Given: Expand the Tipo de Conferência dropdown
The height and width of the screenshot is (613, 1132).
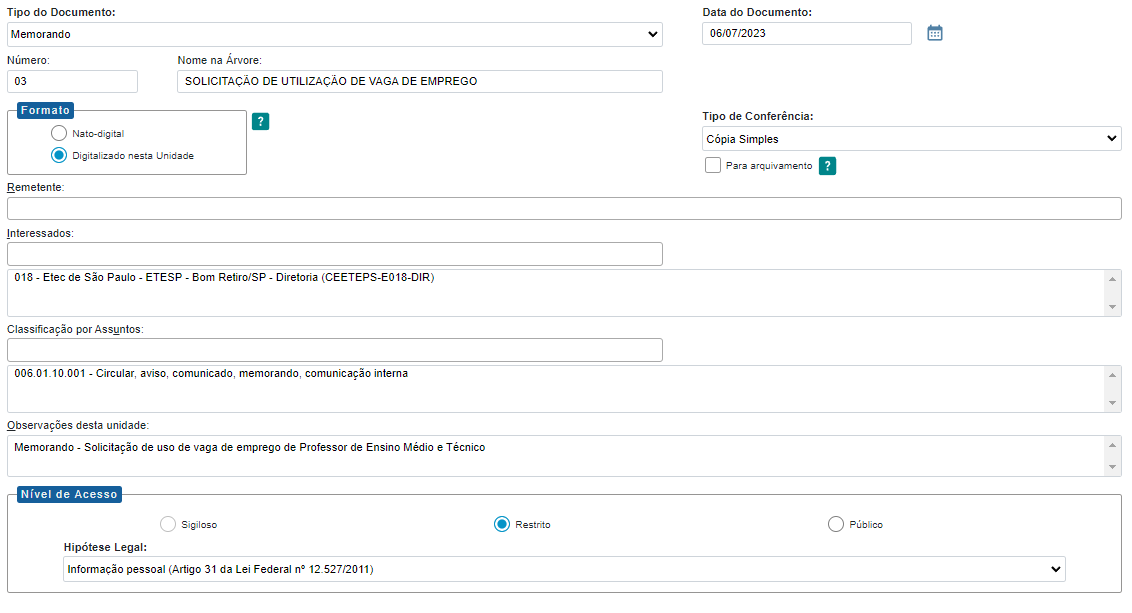Looking at the screenshot, I should [911, 139].
